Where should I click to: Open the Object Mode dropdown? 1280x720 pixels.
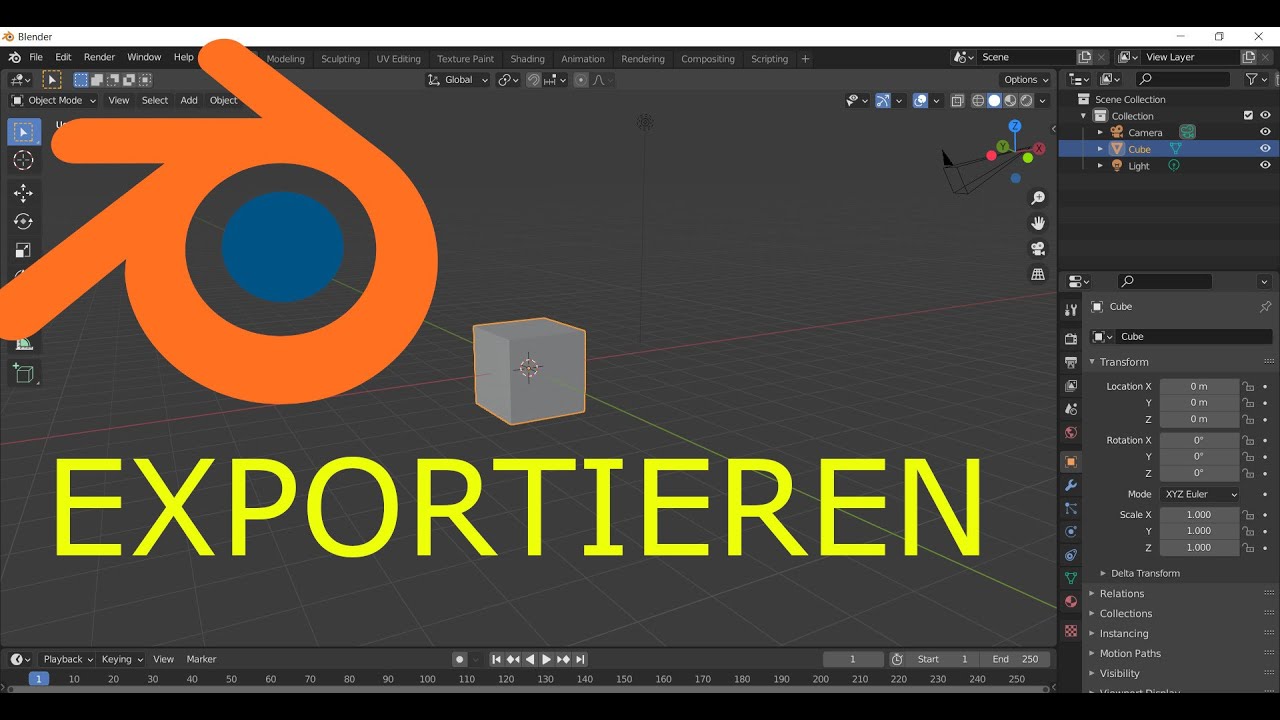(x=54, y=100)
